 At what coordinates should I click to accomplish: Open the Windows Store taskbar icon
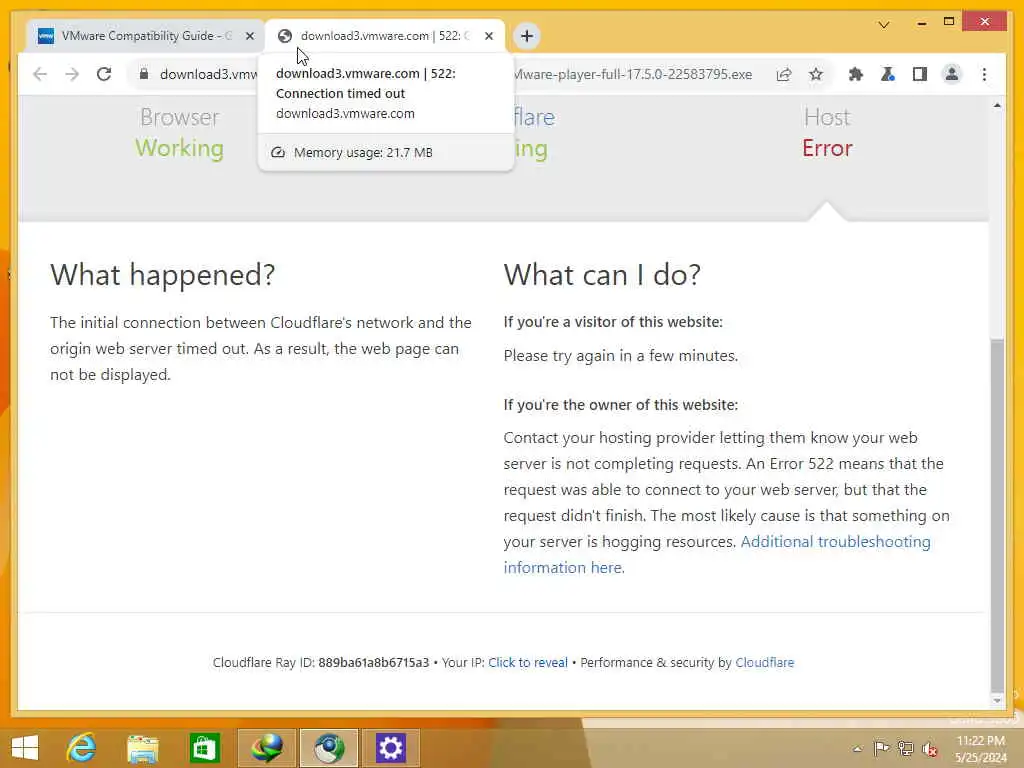204,748
